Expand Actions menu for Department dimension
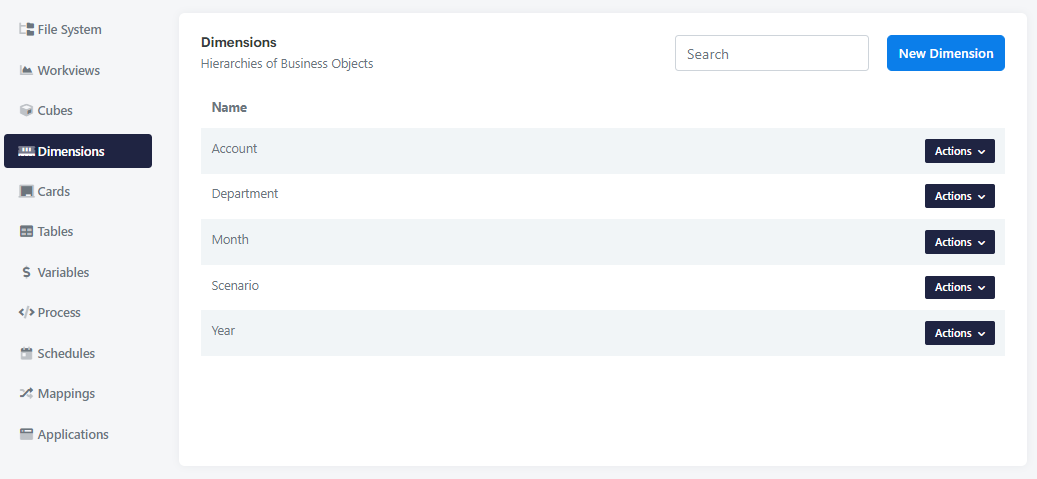 [959, 196]
